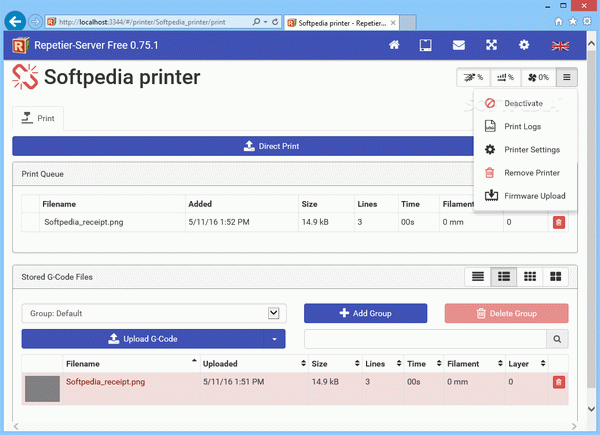Click scrollbar up arrow

(592, 43)
